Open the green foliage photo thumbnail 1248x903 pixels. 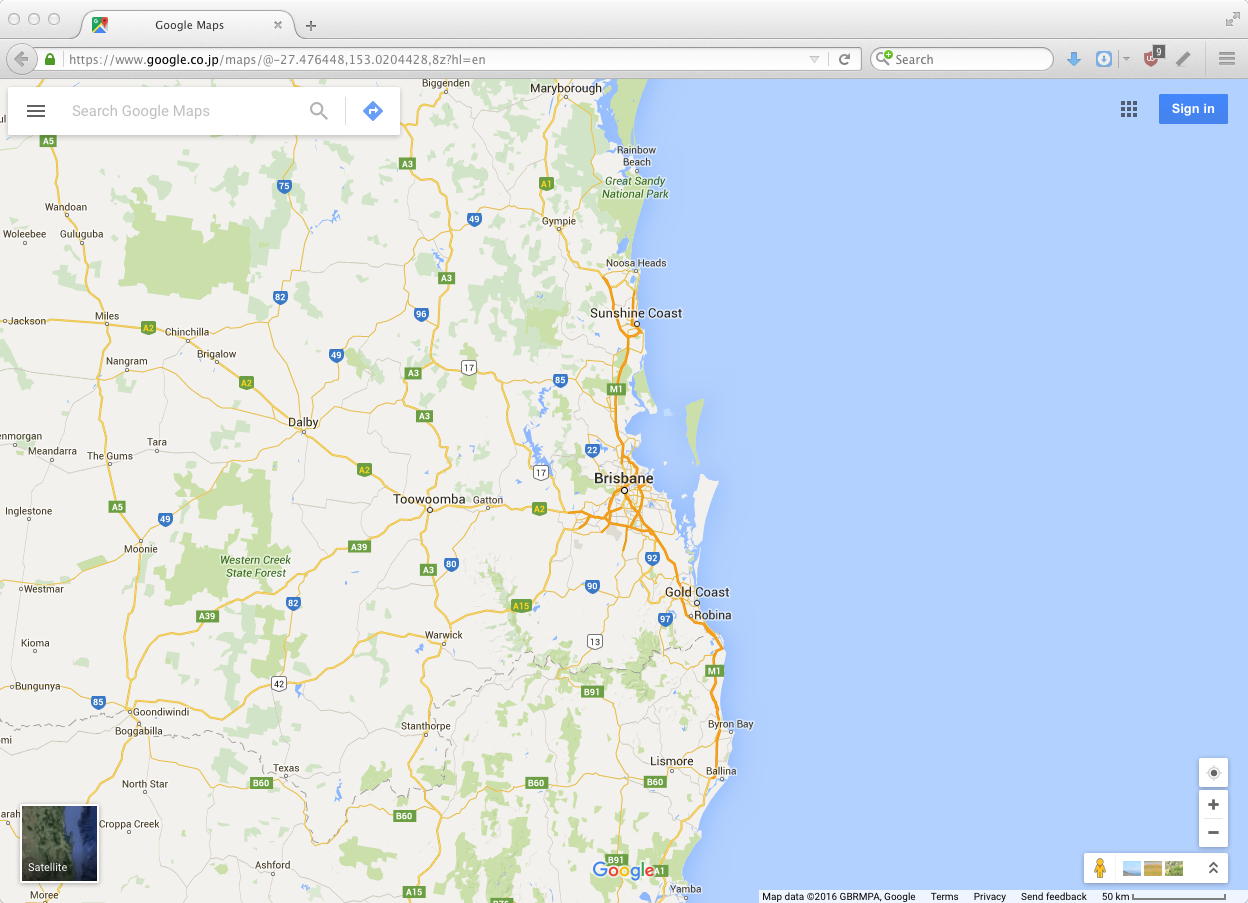coord(1174,868)
